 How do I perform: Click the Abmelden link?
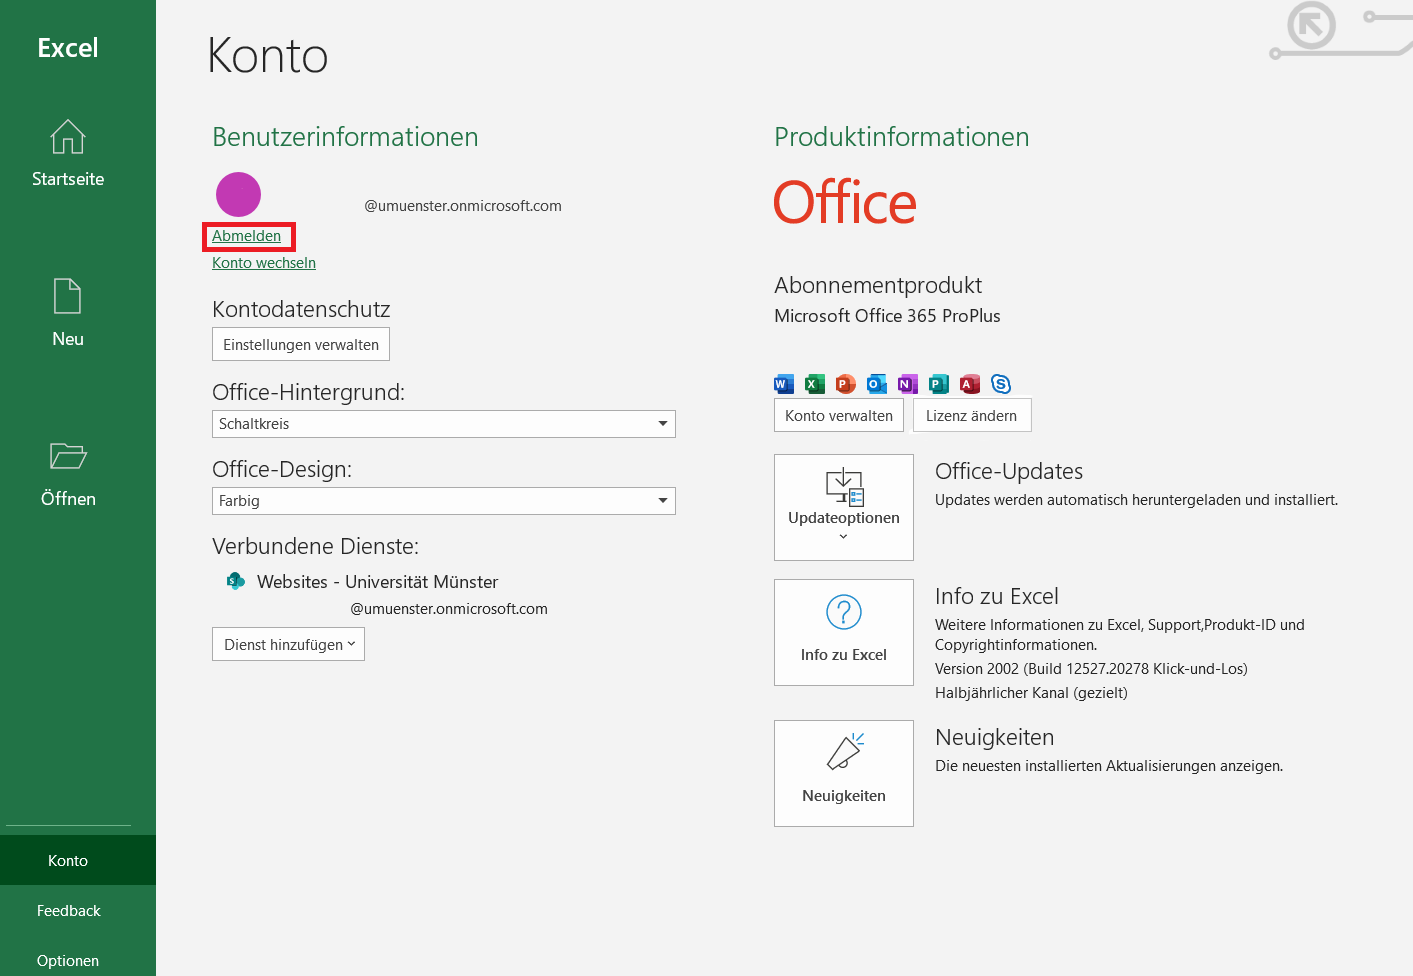click(246, 236)
